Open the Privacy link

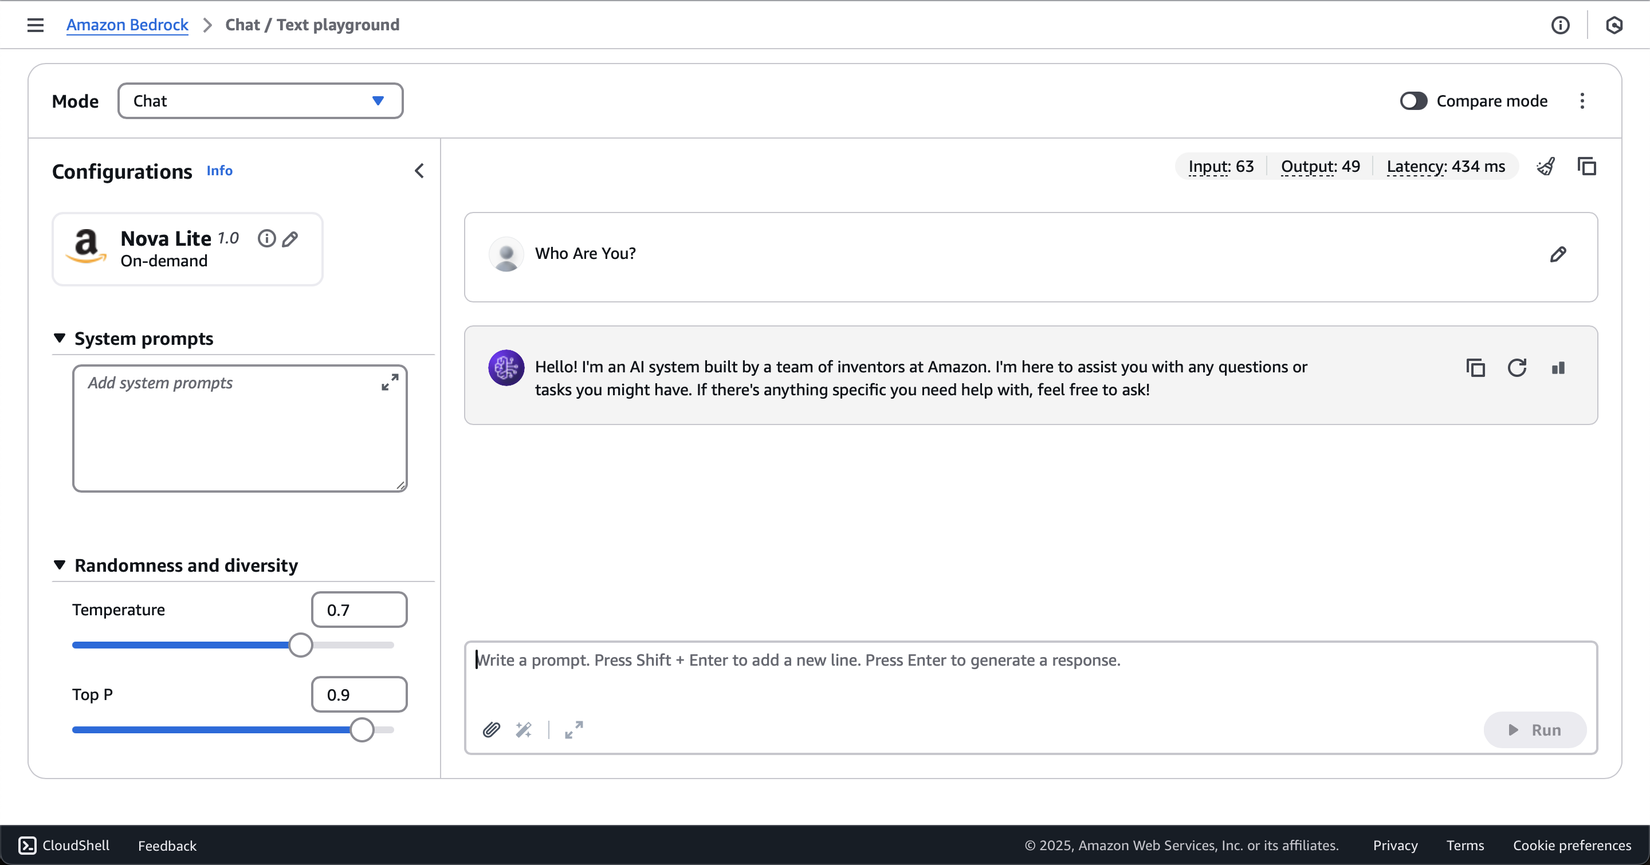point(1395,846)
